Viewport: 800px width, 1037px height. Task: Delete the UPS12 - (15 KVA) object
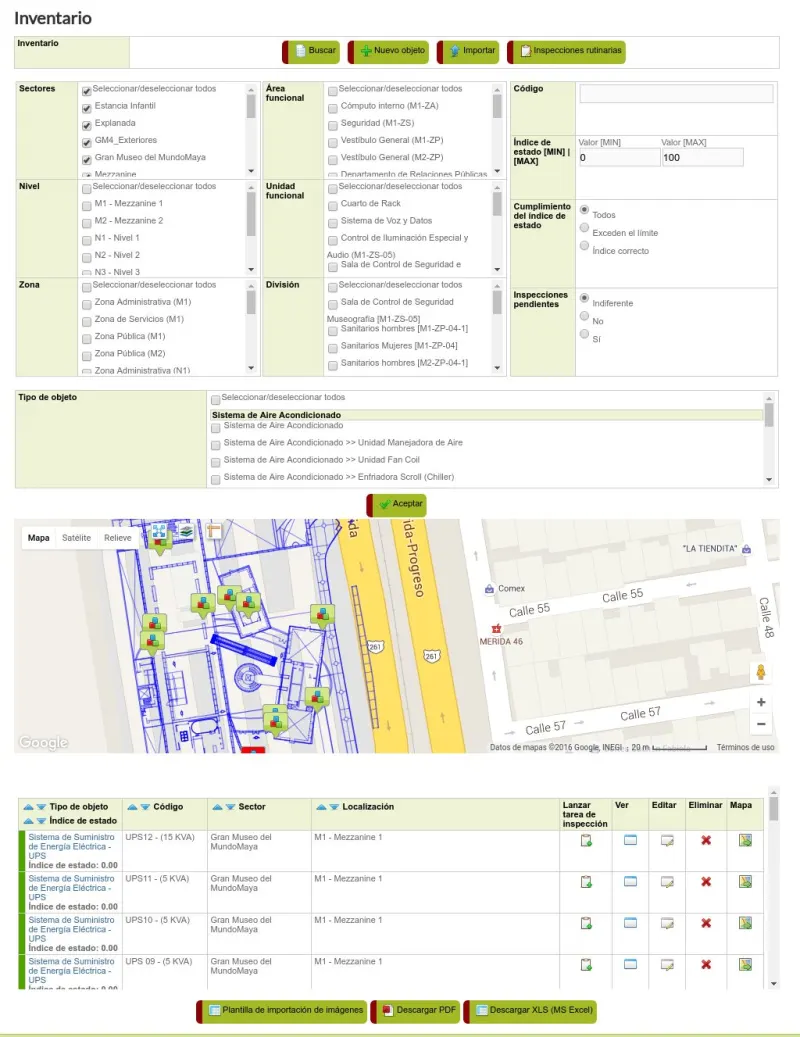tap(706, 840)
